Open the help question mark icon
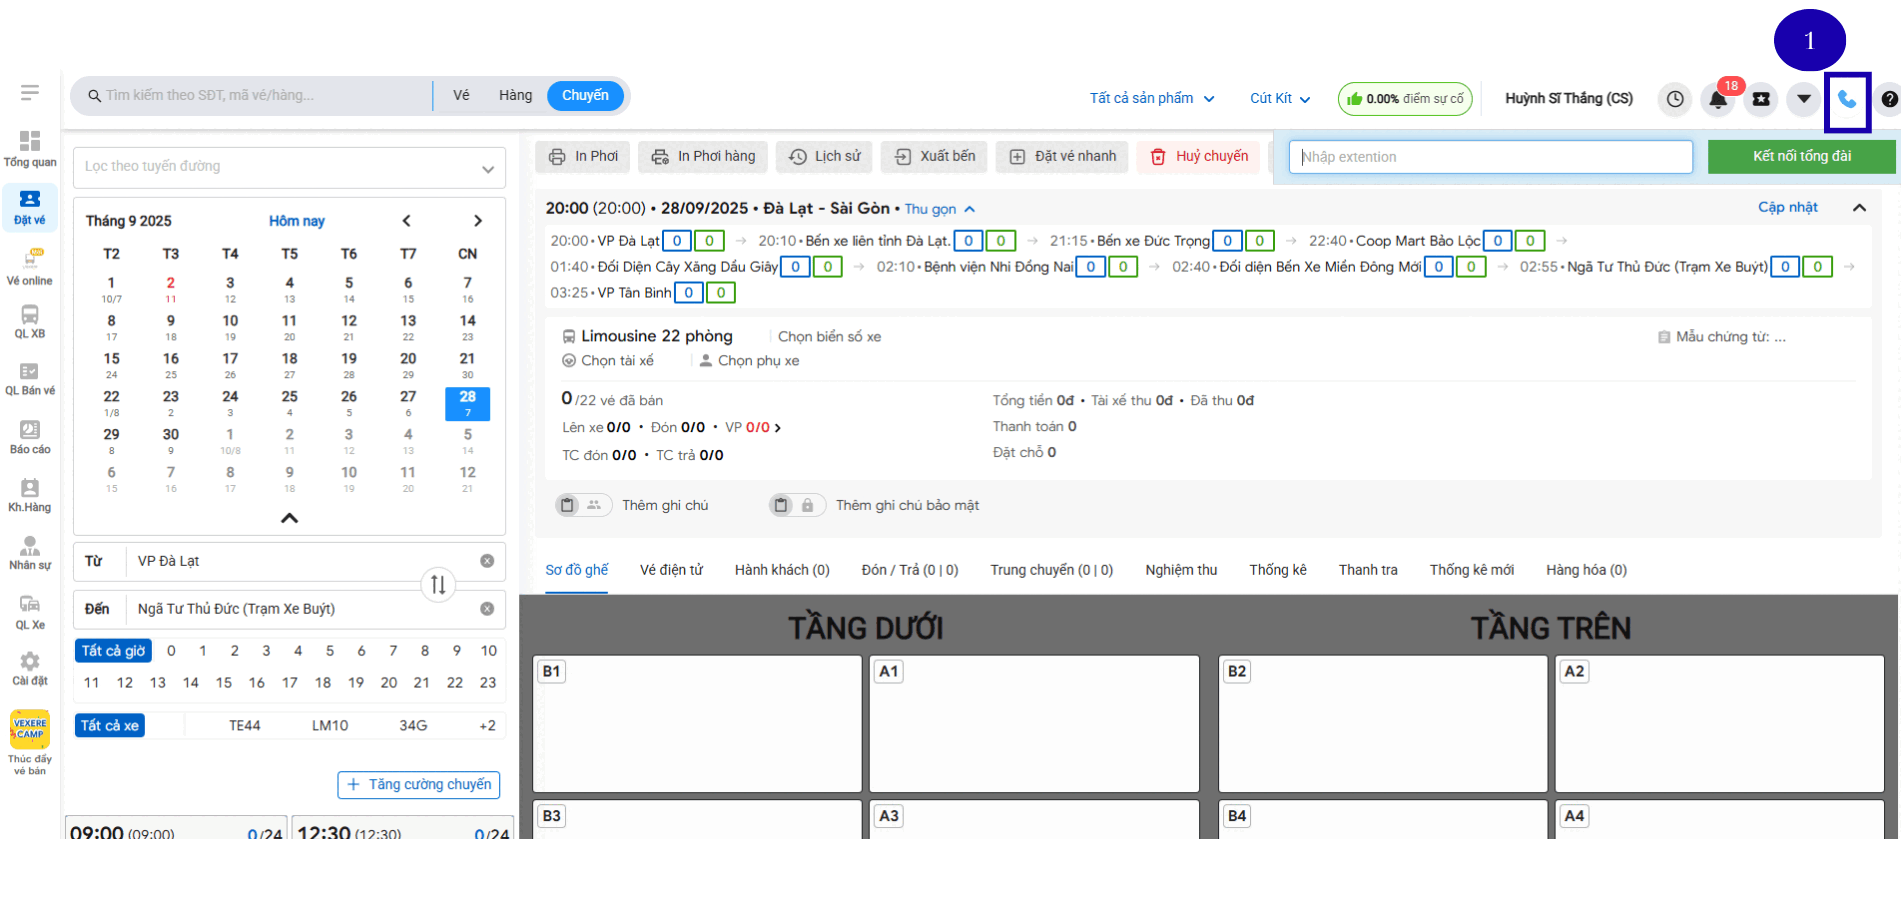Viewport: 1901px width, 908px height. [1888, 99]
